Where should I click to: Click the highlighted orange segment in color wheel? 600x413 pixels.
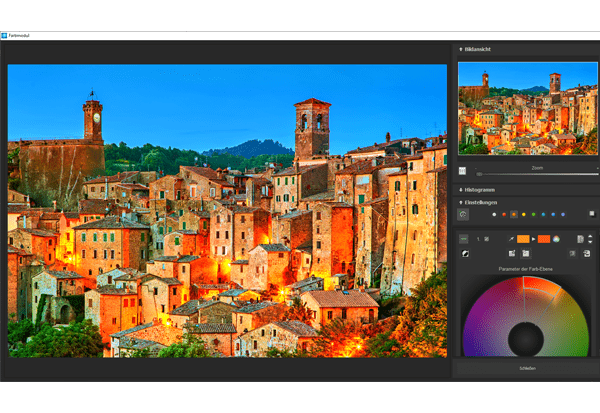(x=540, y=286)
